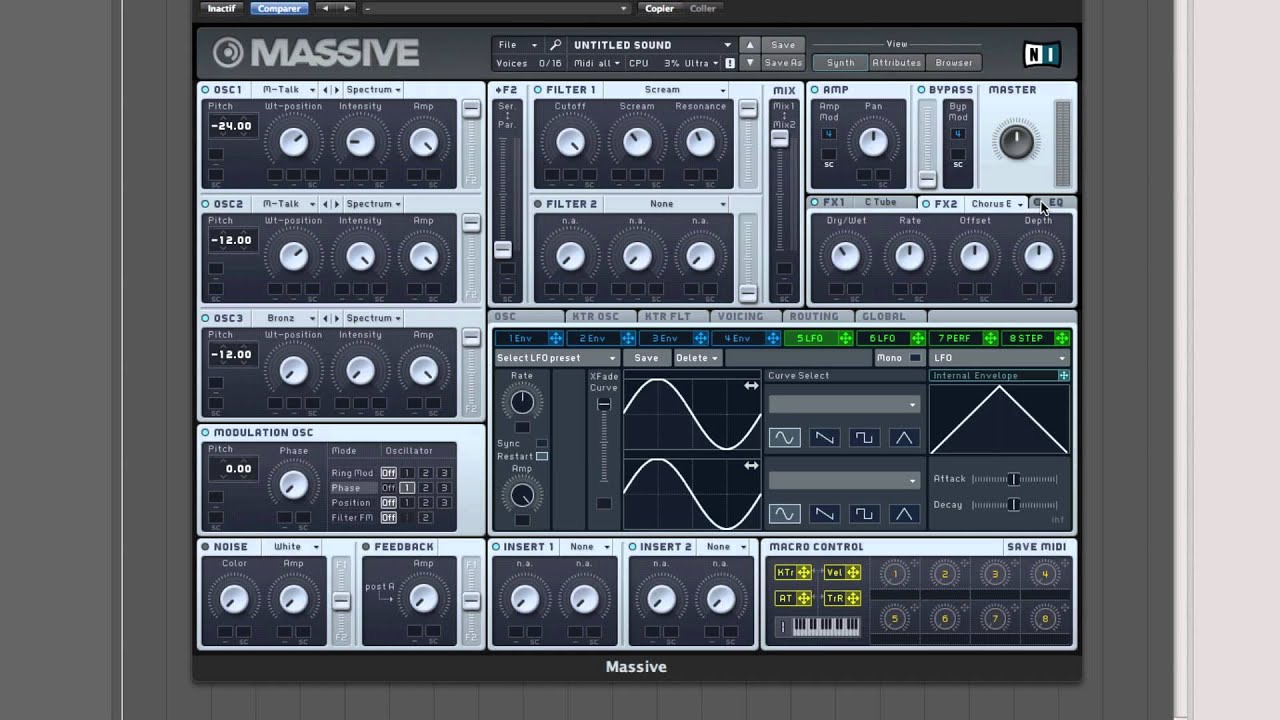Click the KTr macro drag handle
The width and height of the screenshot is (1280, 720).
[804, 573]
